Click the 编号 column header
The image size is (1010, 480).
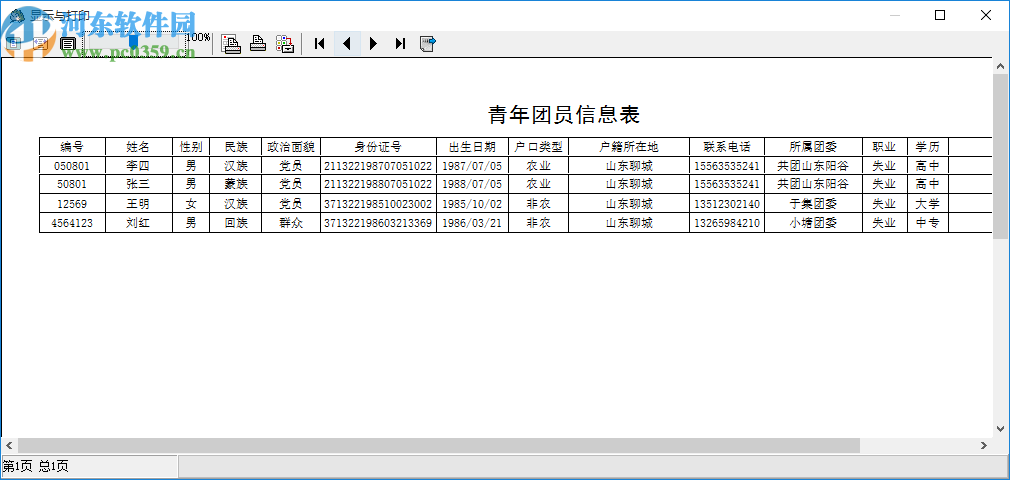72,146
